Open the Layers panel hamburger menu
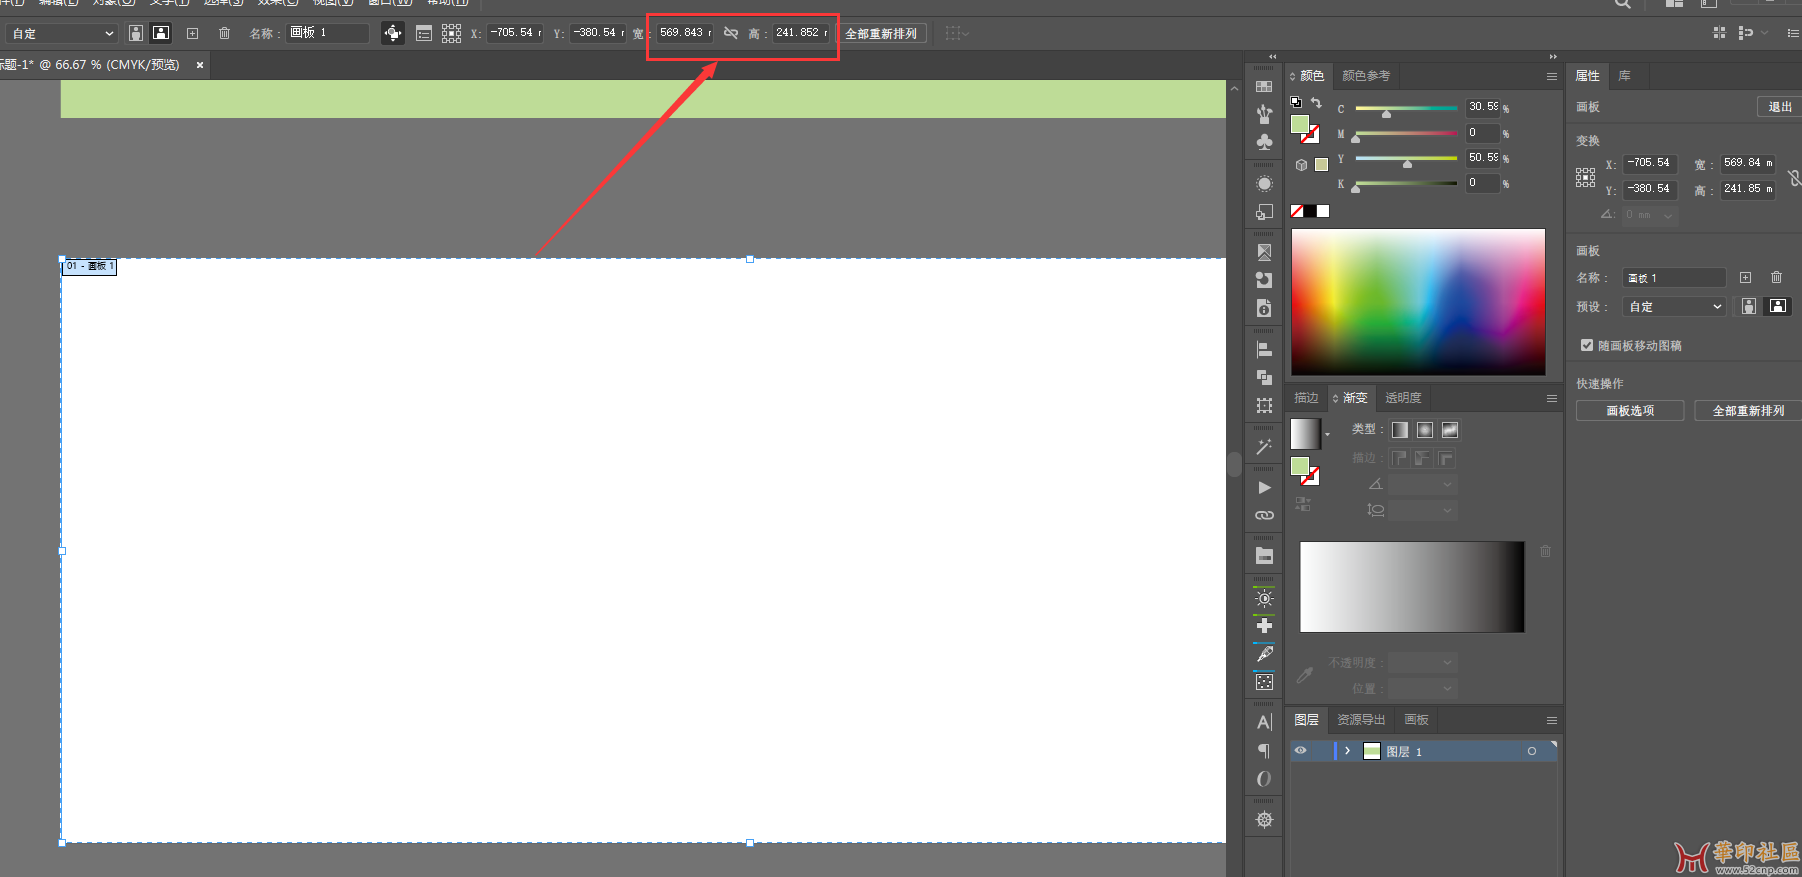The height and width of the screenshot is (877, 1802). 1552,720
